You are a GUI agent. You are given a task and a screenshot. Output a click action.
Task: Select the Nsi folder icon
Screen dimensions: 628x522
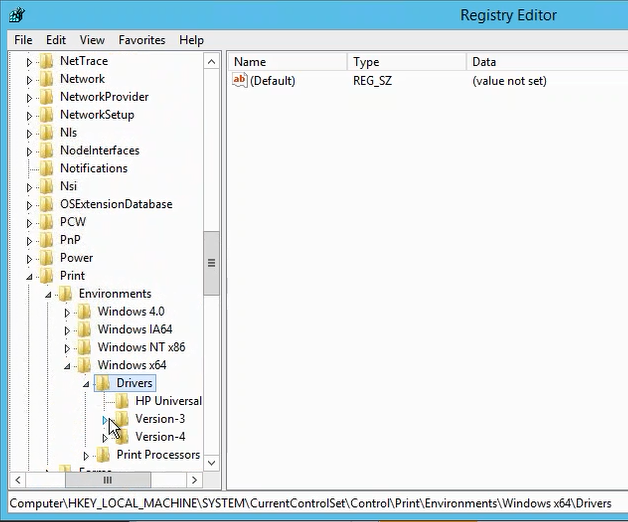pos(46,186)
